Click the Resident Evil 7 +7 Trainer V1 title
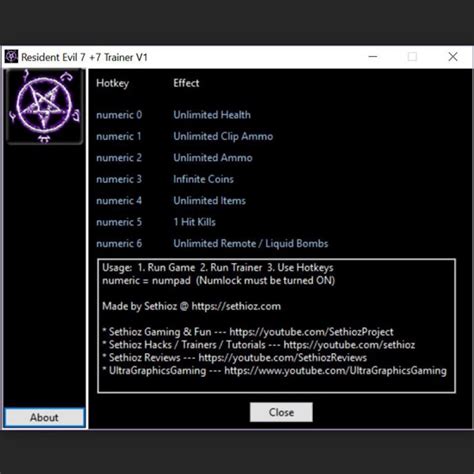Screen dimensions: 474x474 click(x=84, y=57)
